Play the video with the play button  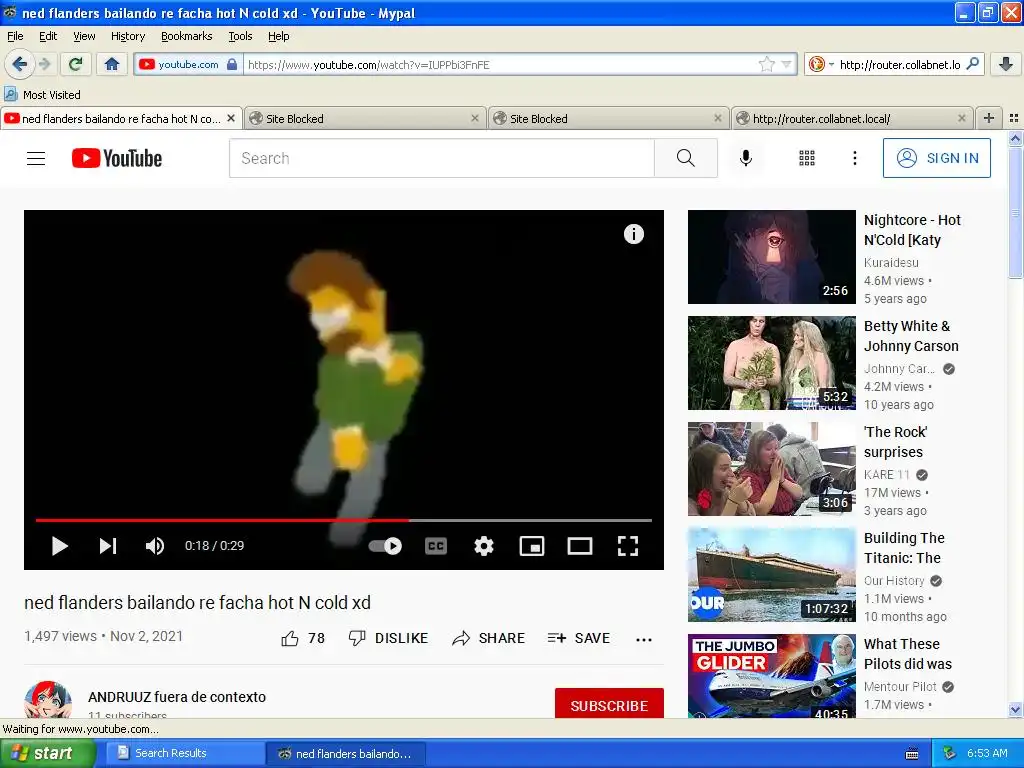coord(59,546)
